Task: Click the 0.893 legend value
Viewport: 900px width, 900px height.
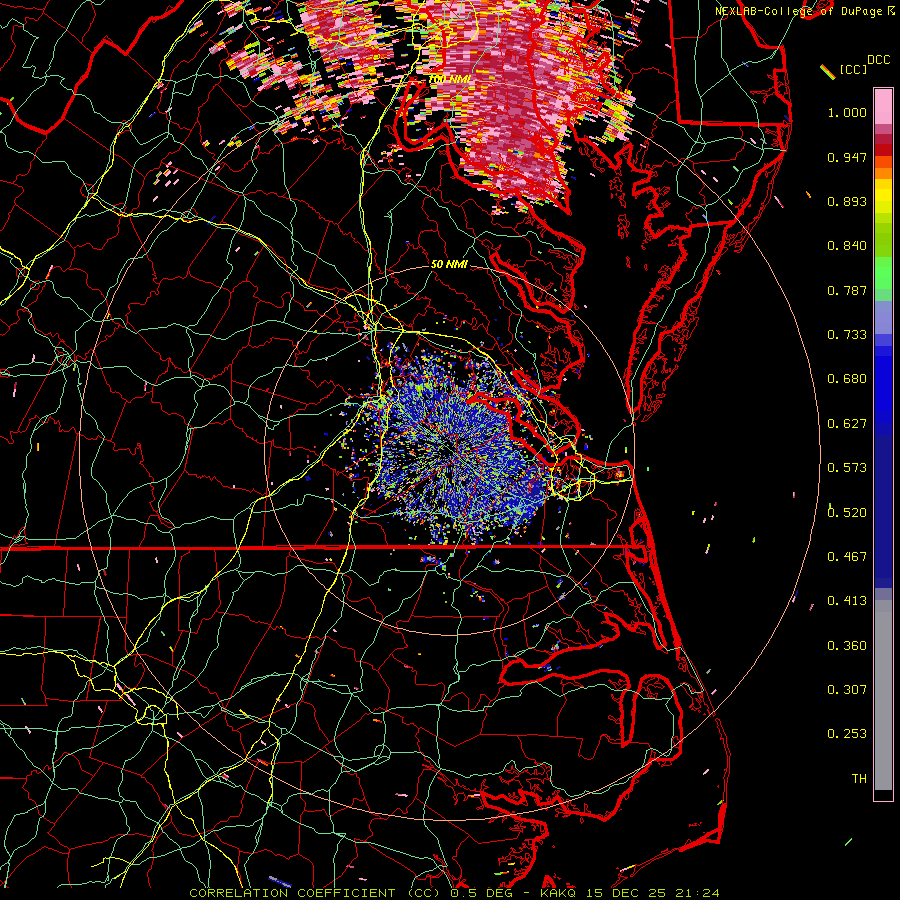Action: pyautogui.click(x=847, y=201)
